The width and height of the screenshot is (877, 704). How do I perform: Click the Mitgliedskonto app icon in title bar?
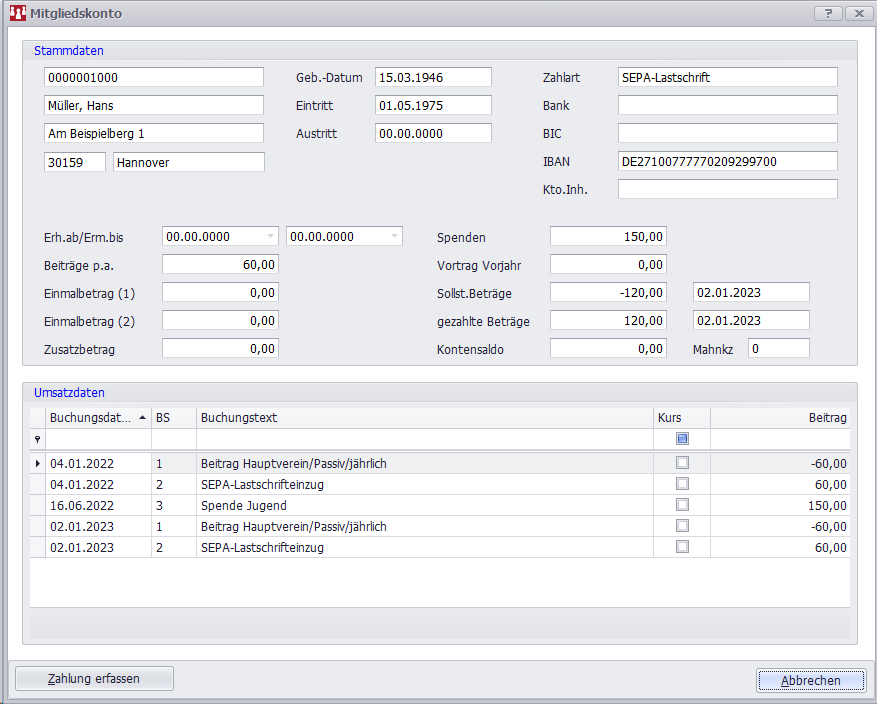point(17,14)
